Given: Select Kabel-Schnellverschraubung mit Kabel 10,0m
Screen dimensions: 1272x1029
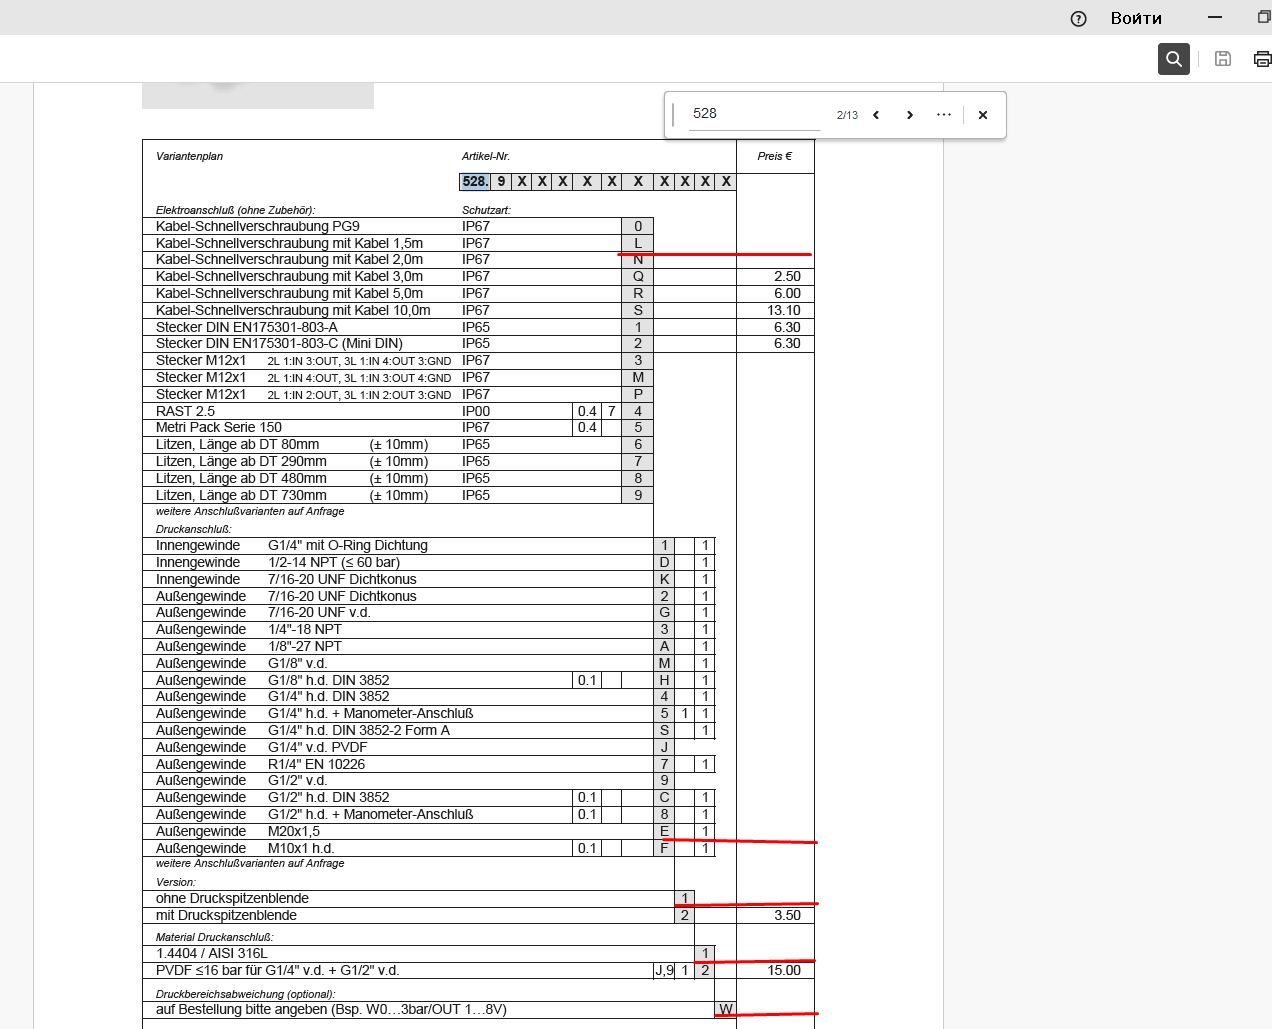Looking at the screenshot, I should [293, 310].
